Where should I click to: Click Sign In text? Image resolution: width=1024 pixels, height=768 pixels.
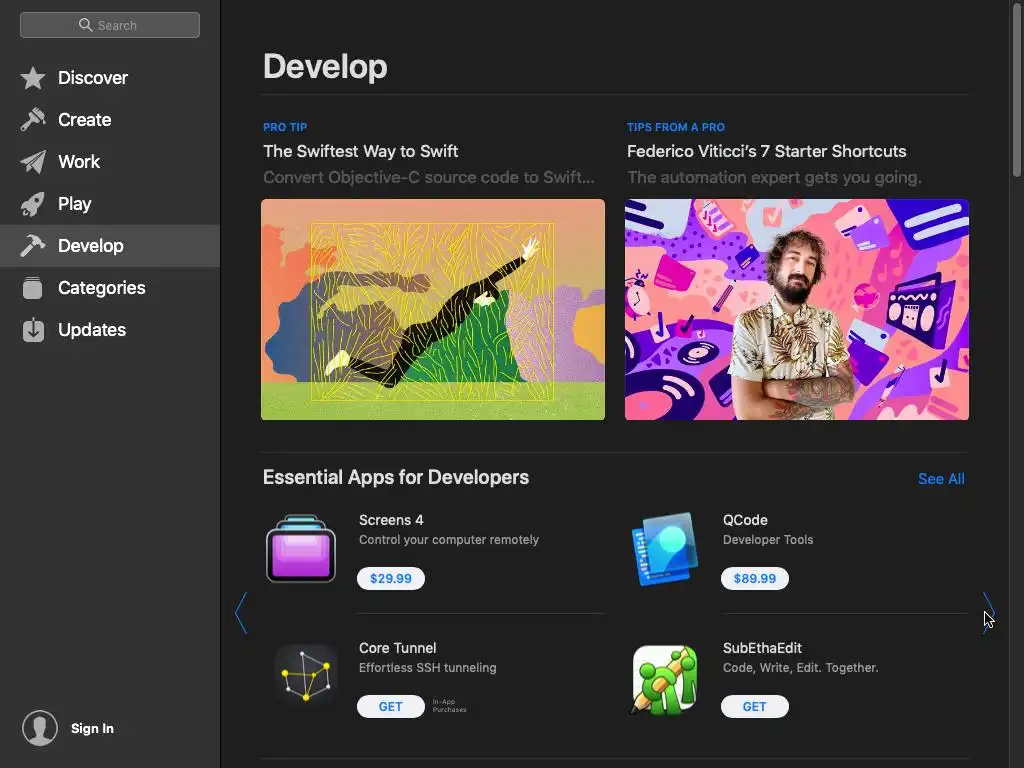[x=92, y=728]
